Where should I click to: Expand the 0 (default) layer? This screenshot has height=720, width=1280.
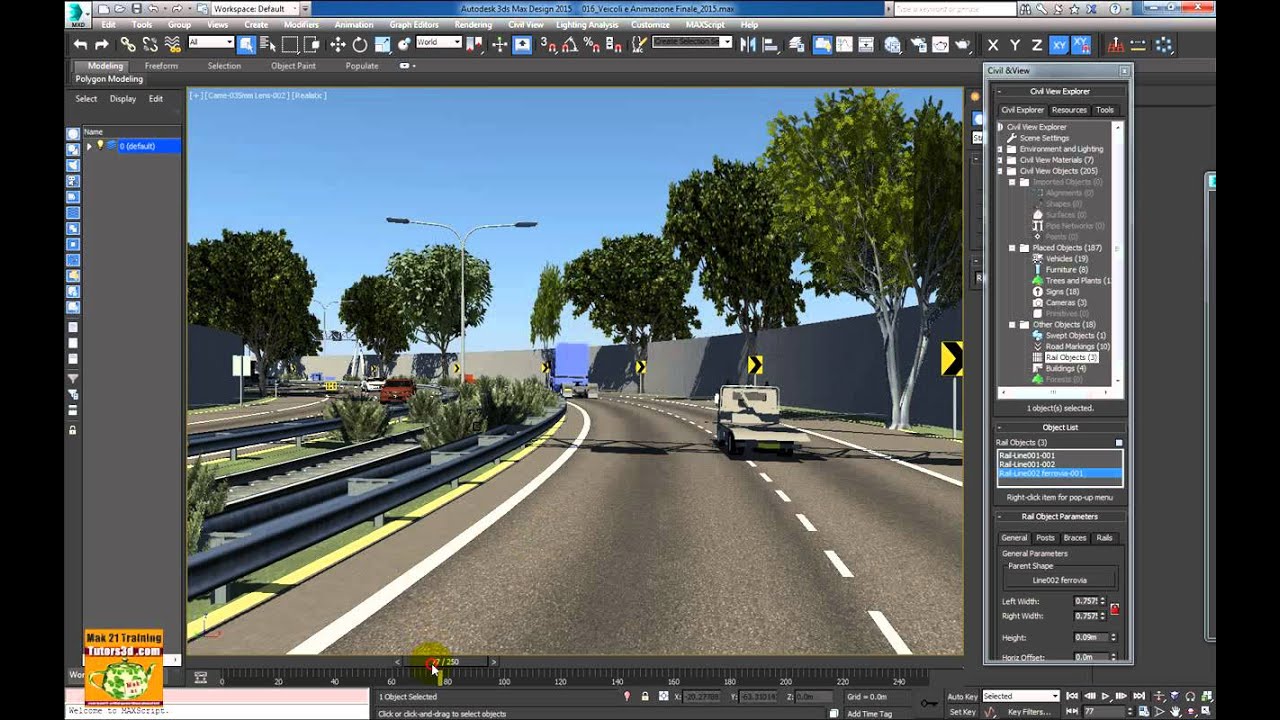pos(89,146)
